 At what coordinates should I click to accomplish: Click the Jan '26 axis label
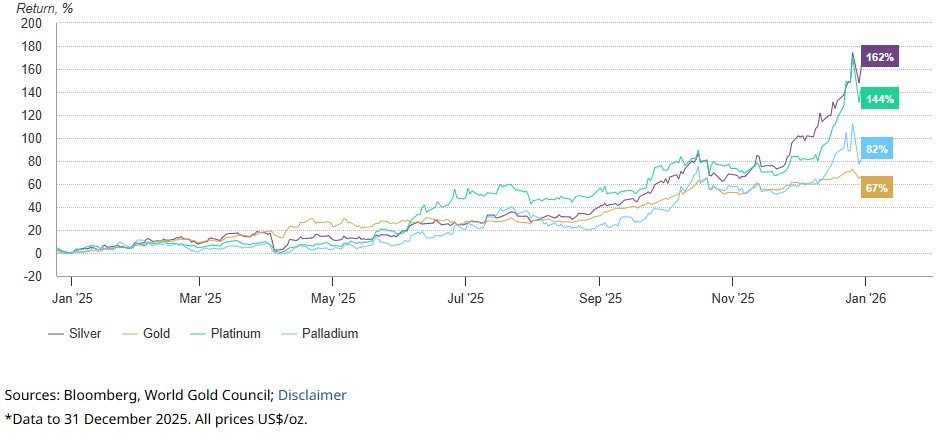864,297
